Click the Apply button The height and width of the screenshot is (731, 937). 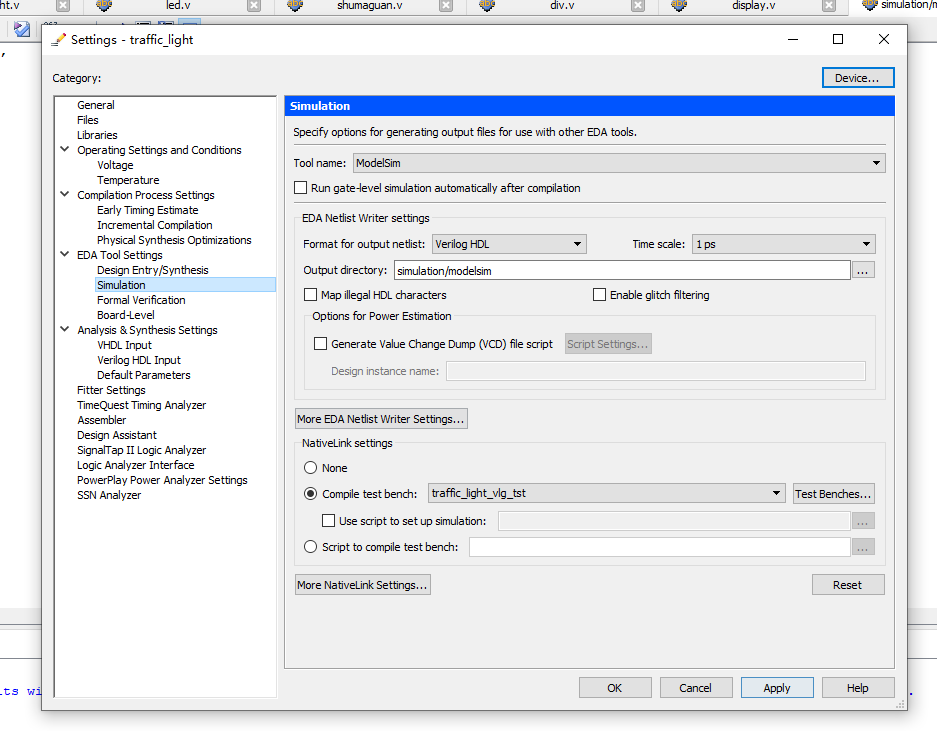pos(777,688)
